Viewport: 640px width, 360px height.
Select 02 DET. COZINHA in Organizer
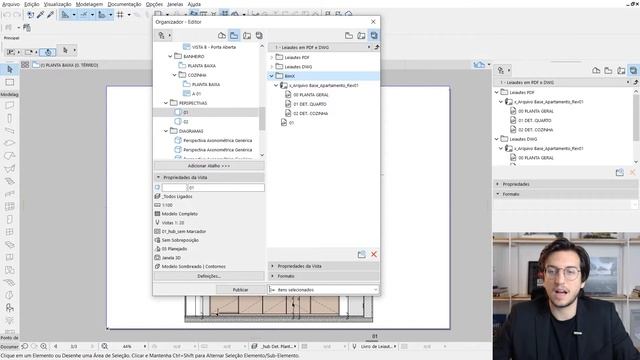point(311,113)
